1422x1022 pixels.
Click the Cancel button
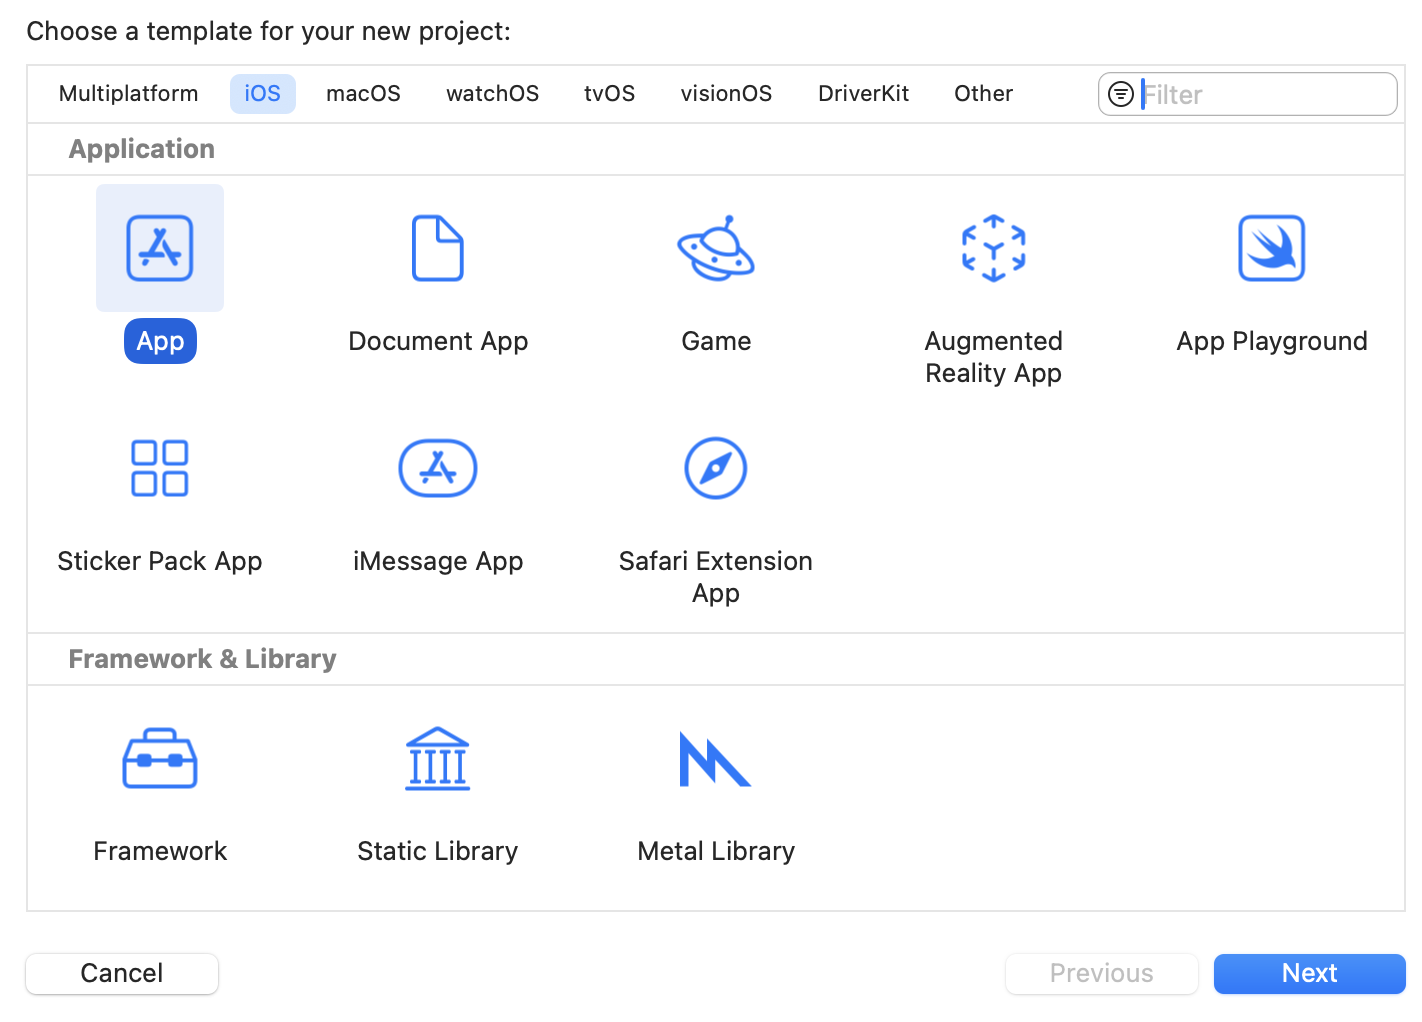pos(122,973)
